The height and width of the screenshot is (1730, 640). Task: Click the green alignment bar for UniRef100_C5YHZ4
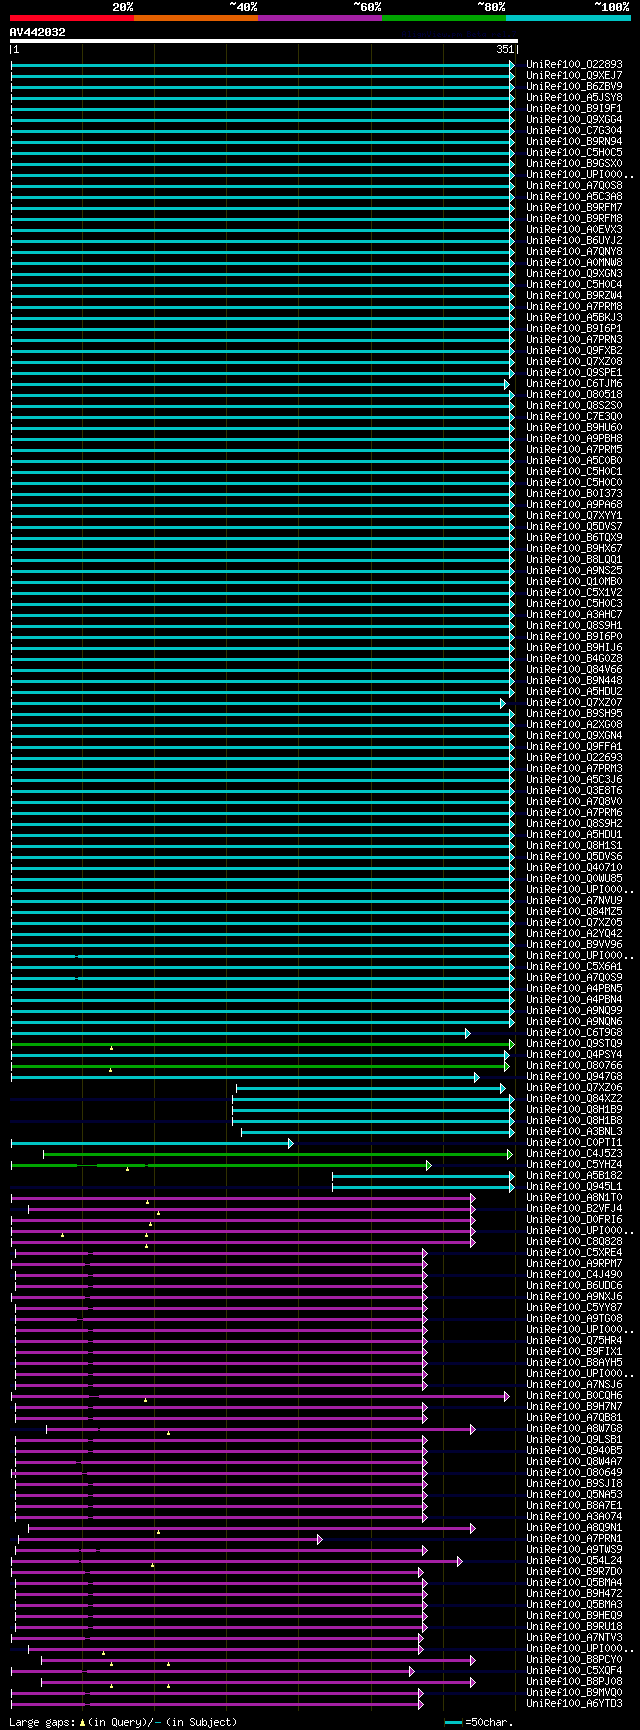point(221,1165)
